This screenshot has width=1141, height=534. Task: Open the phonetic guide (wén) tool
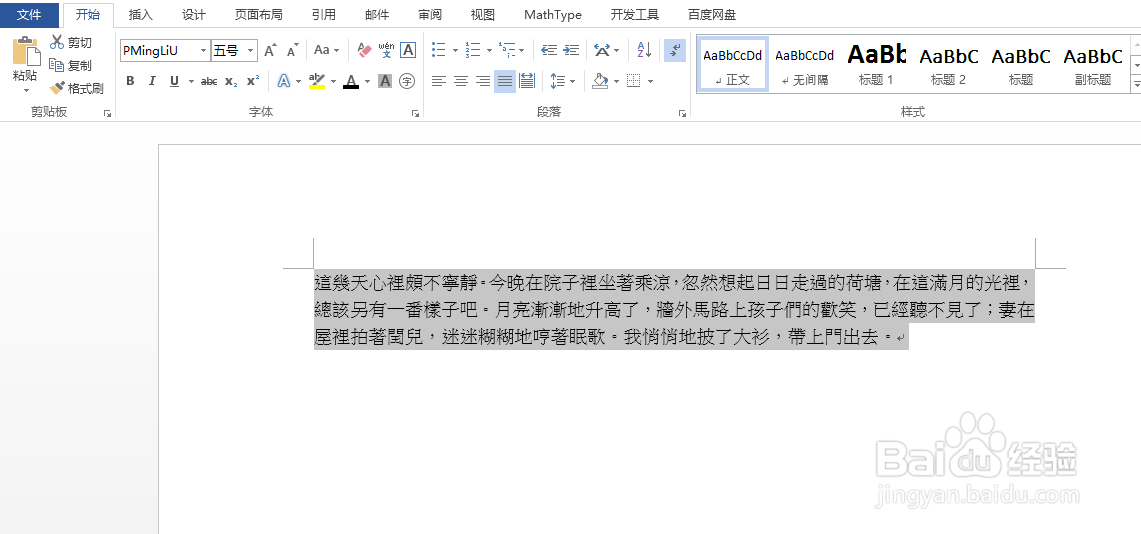[386, 50]
